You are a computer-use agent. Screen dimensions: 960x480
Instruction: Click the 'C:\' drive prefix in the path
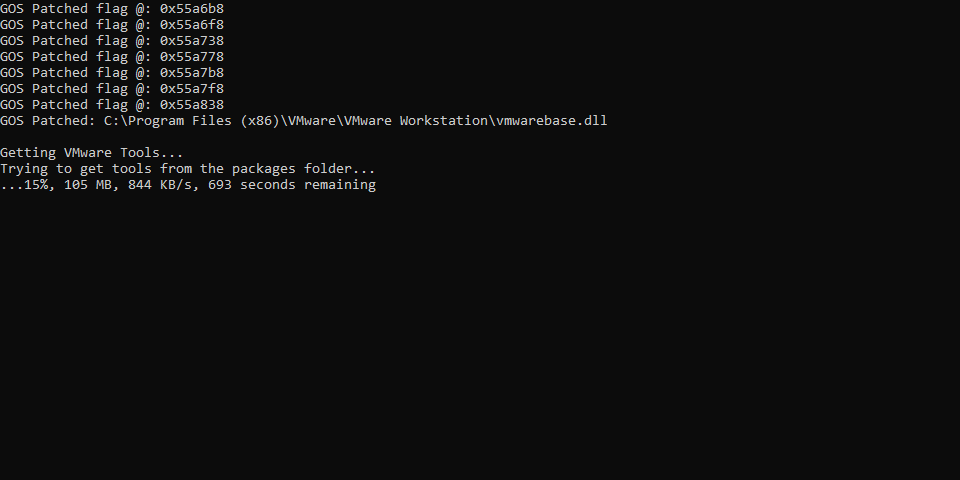coord(116,121)
